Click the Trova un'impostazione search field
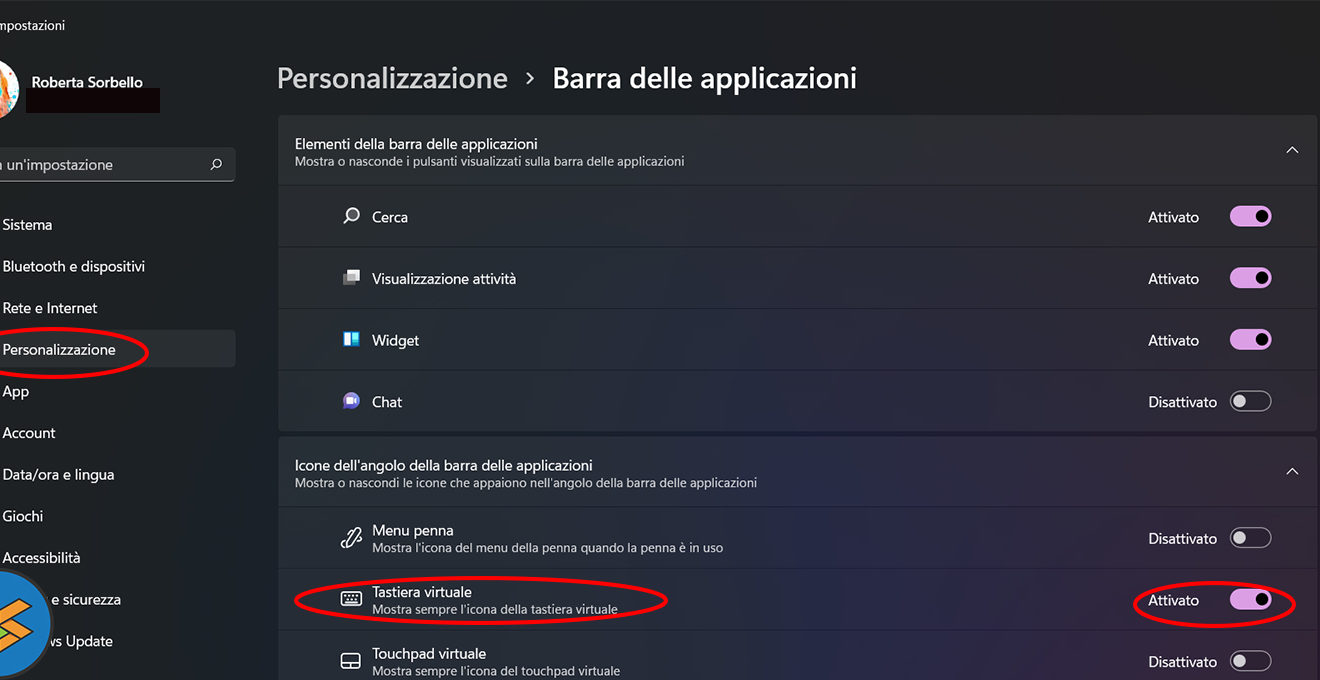Viewport: 1320px width, 680px height. pyautogui.click(x=100, y=165)
